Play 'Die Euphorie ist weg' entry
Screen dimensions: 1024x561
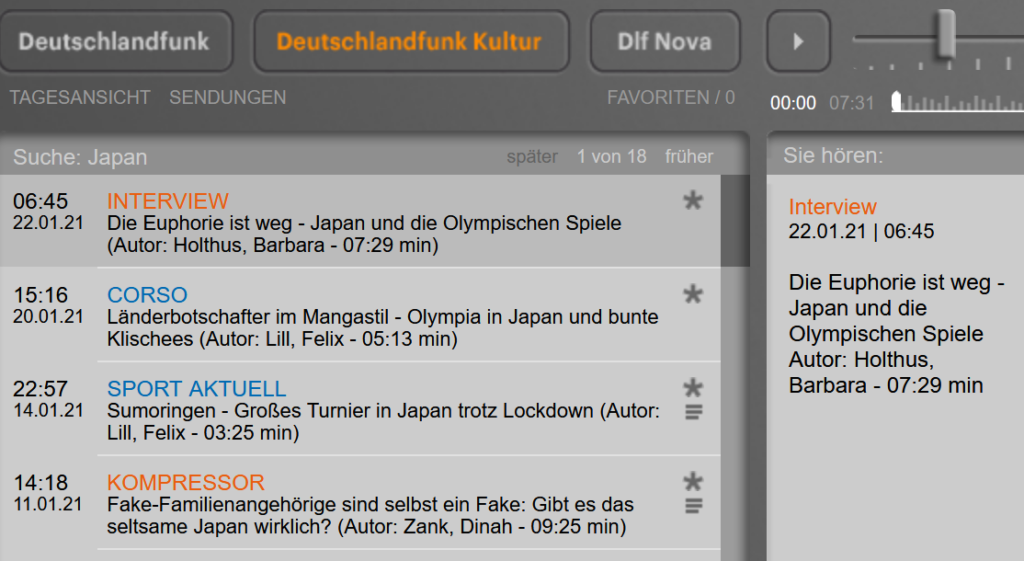[x=364, y=234]
